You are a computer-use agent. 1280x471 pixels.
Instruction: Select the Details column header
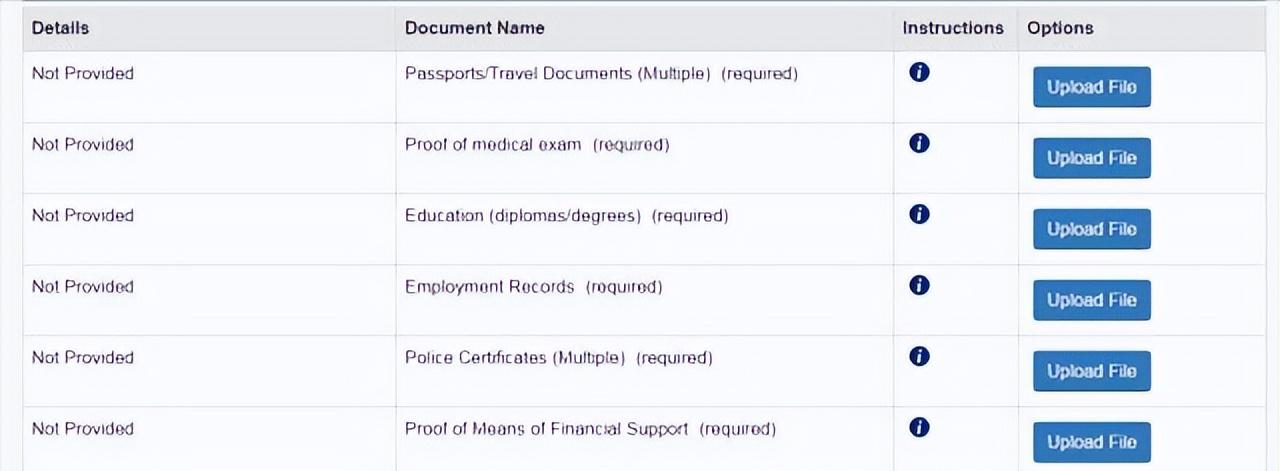[x=60, y=28]
